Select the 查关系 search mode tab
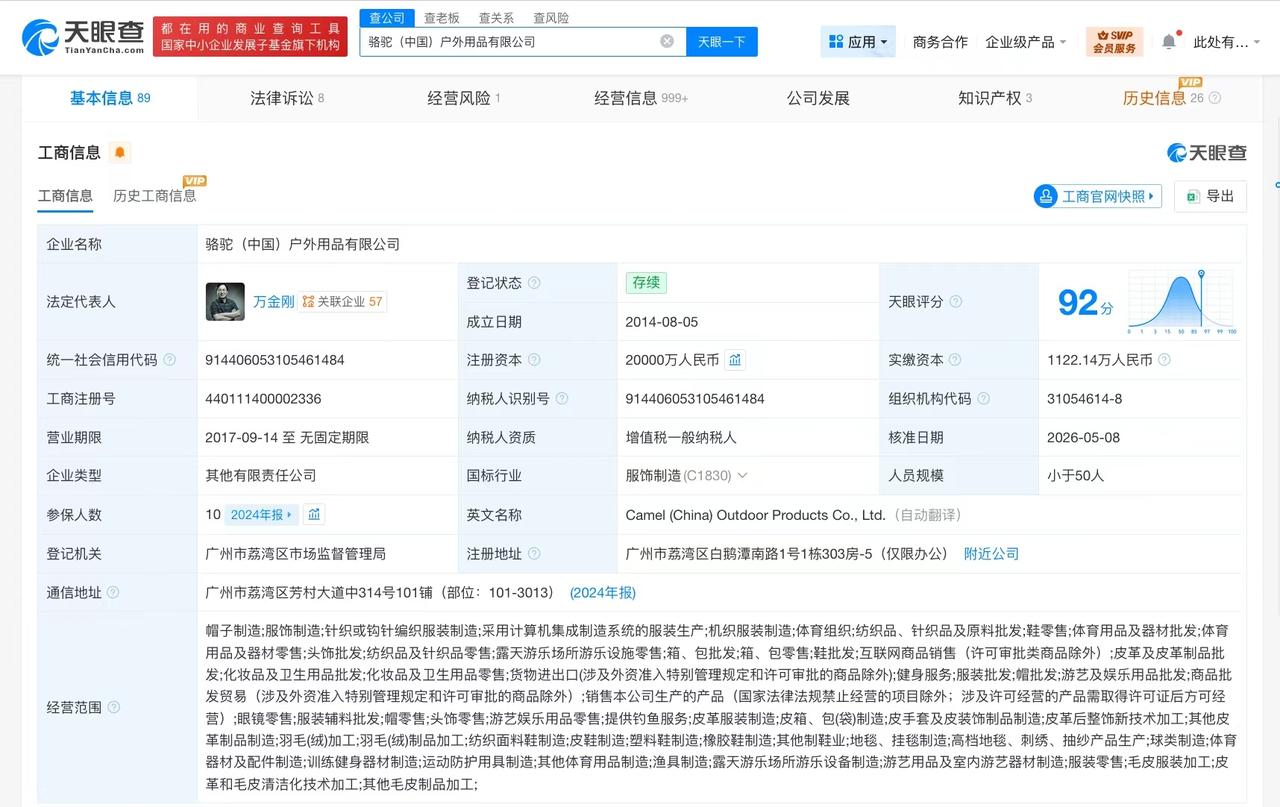 point(496,18)
